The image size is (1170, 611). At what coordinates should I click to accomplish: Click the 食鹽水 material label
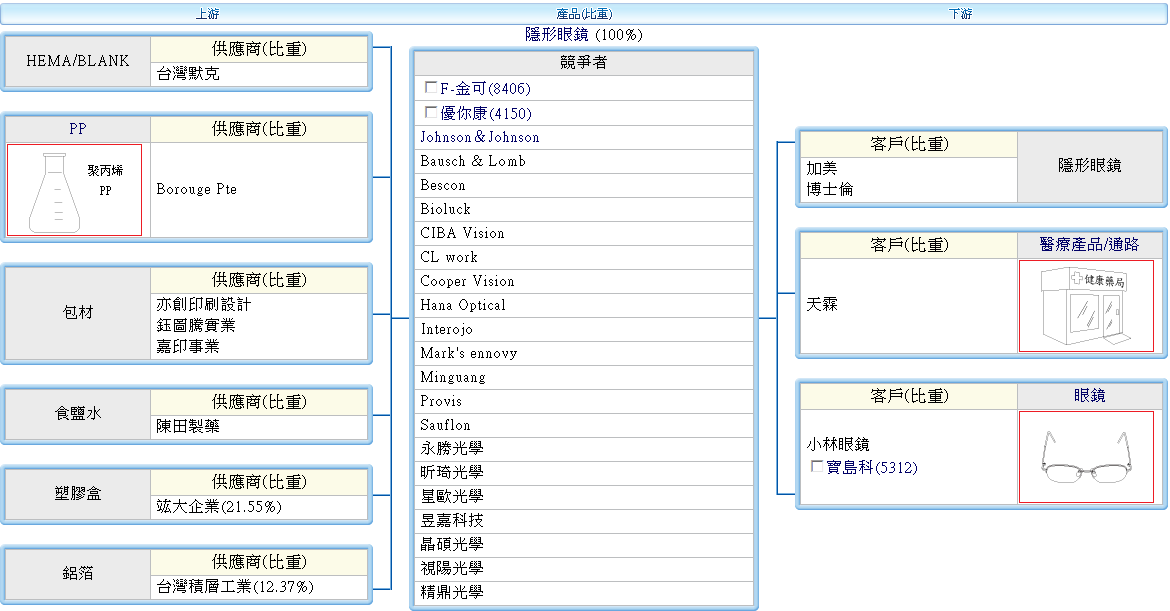[78, 413]
